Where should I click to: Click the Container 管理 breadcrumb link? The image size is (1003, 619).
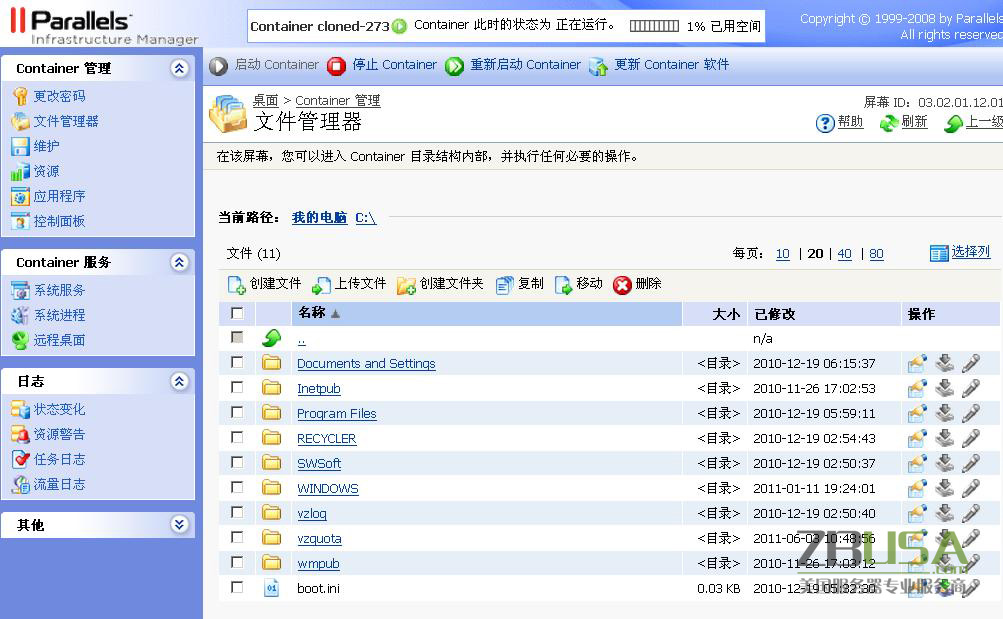[338, 100]
